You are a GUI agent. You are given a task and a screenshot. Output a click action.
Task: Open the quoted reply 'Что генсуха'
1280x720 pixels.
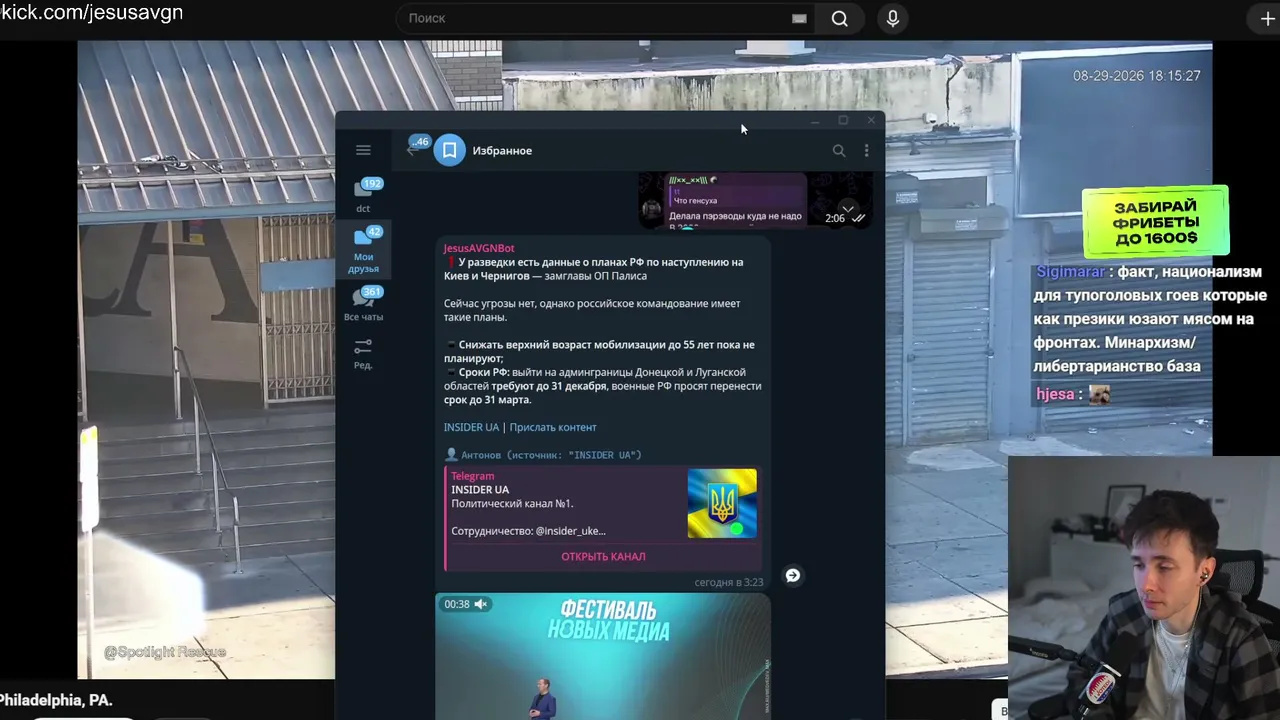click(738, 196)
